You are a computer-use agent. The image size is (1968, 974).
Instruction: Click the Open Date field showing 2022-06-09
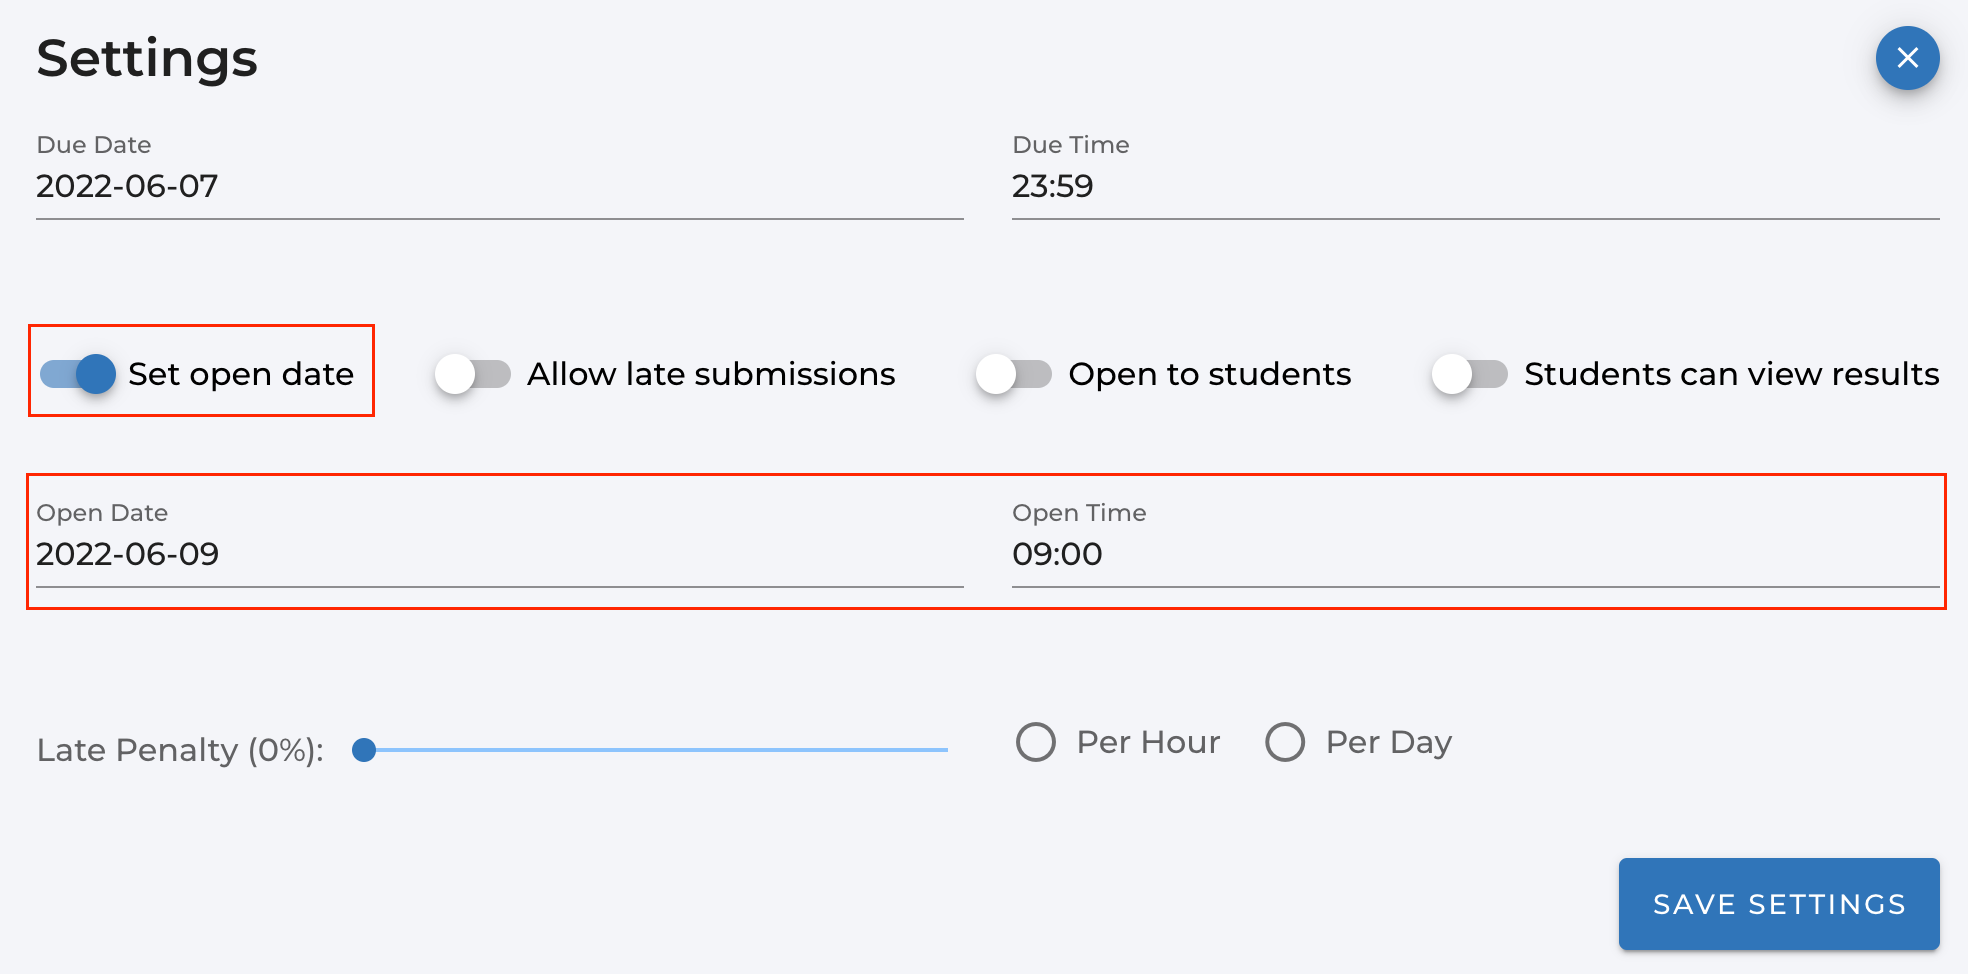(x=499, y=554)
